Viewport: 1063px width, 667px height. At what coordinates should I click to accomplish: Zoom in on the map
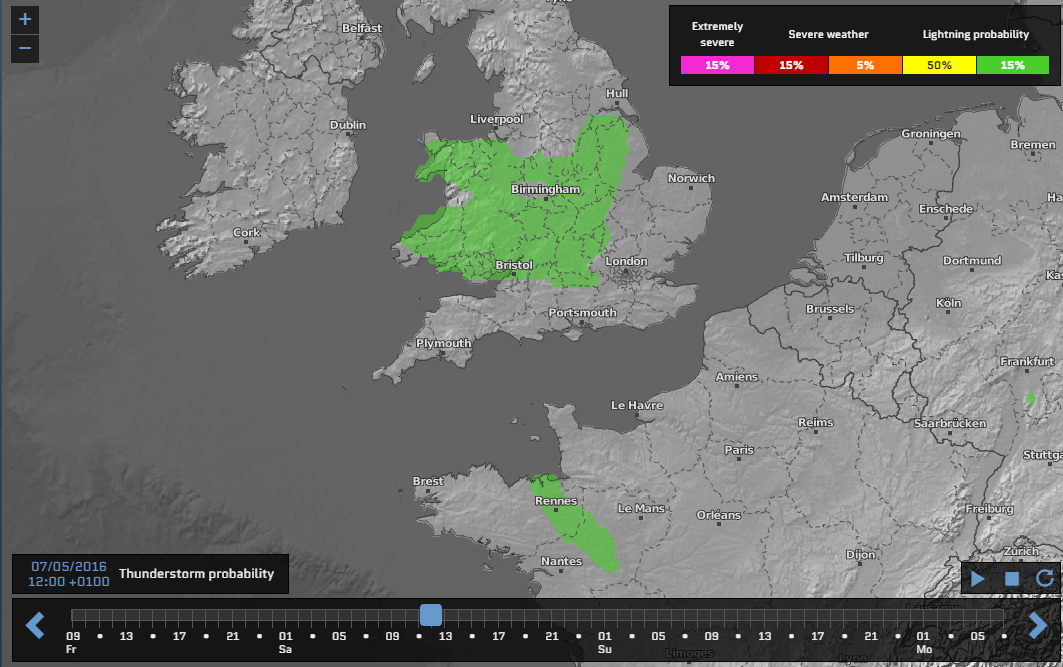click(x=24, y=17)
